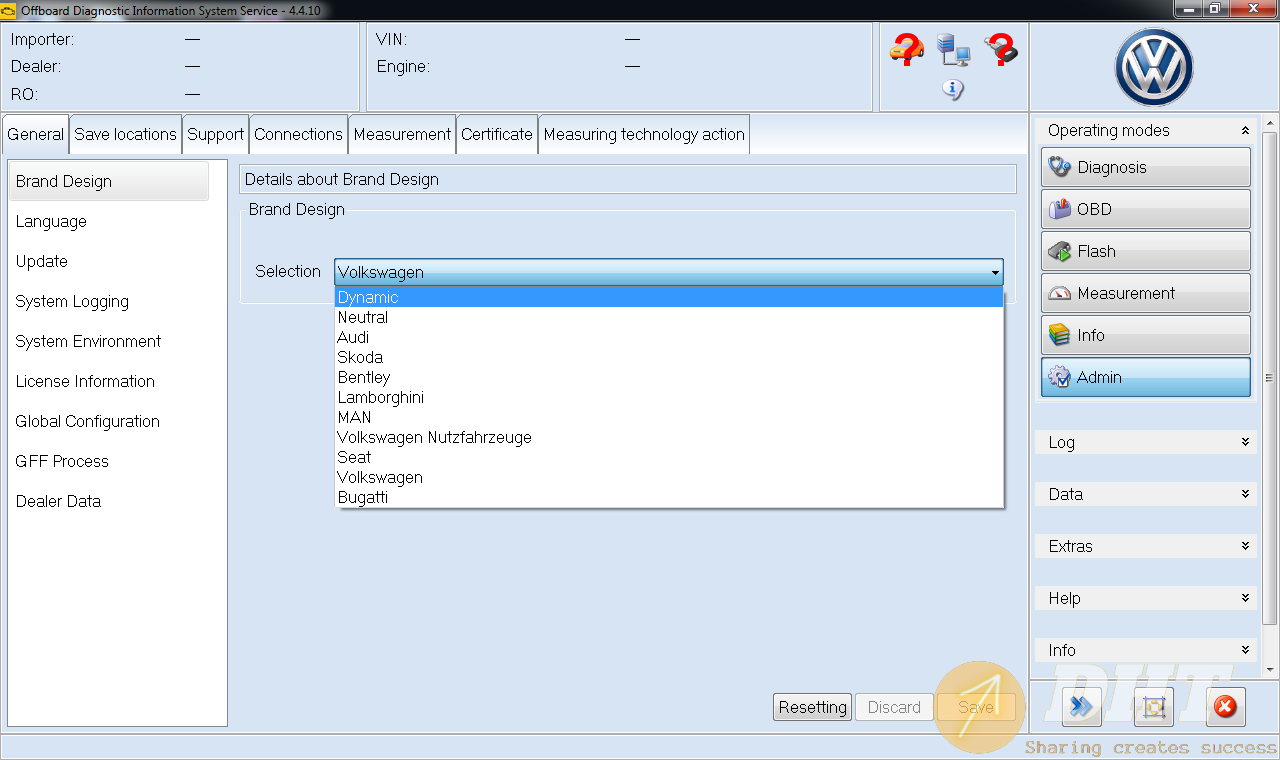Click the Volkswagen logo
The image size is (1280, 760).
[1154, 67]
